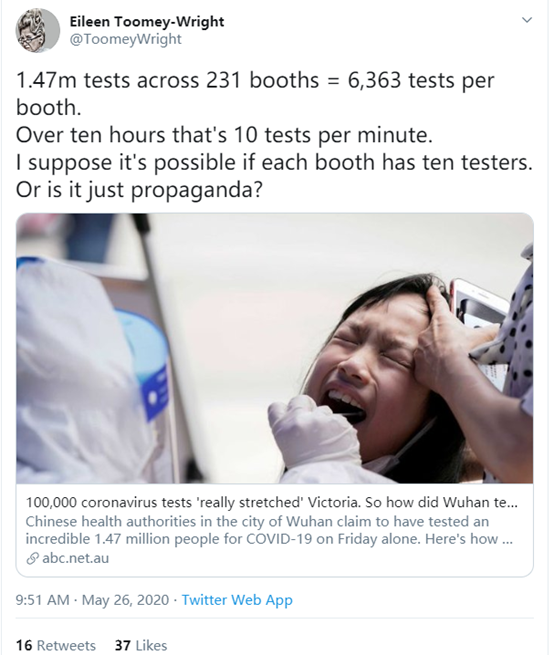Click the line 'Or is it just propaganda?'

pyautogui.click(x=140, y=190)
